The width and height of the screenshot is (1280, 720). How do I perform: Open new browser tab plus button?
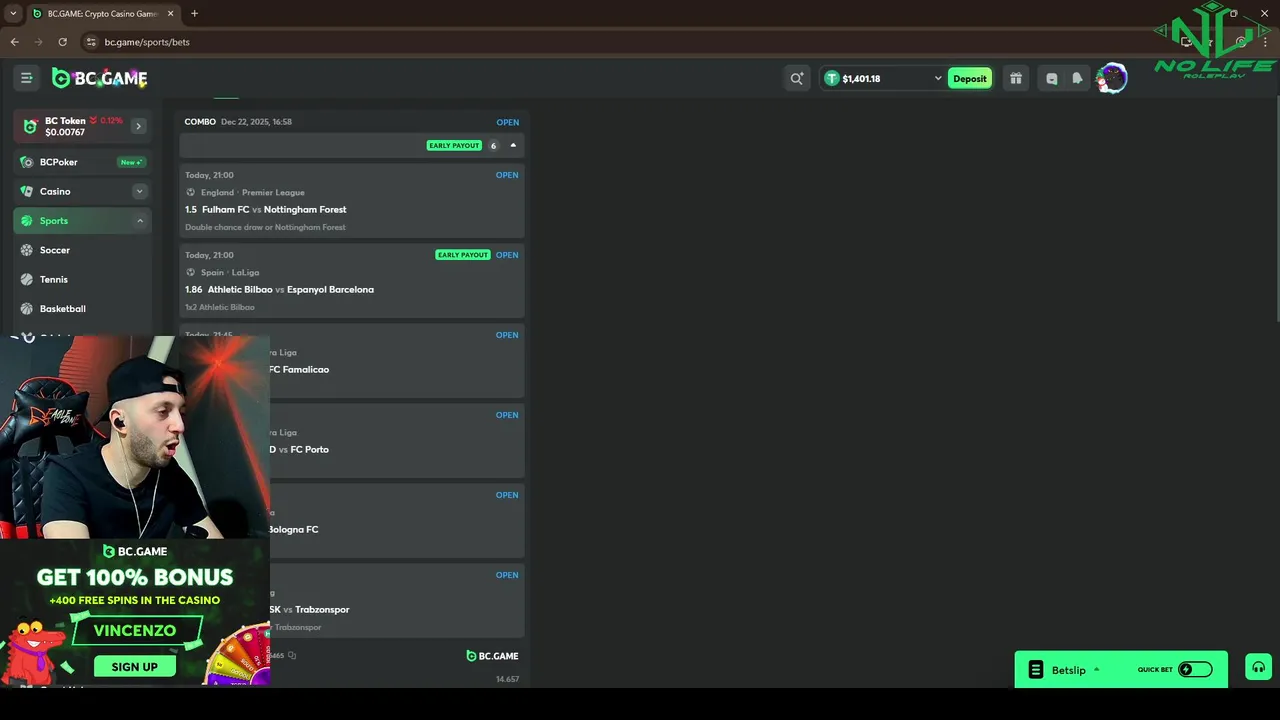[x=194, y=14]
